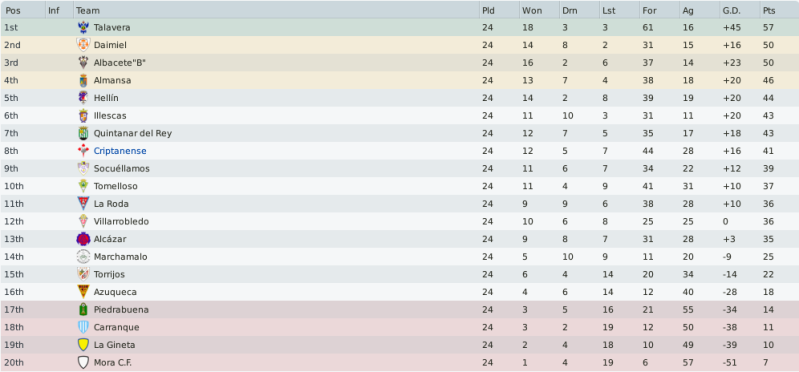The width and height of the screenshot is (799, 372).
Task: Select the Almansa team badge
Action: 83,81
